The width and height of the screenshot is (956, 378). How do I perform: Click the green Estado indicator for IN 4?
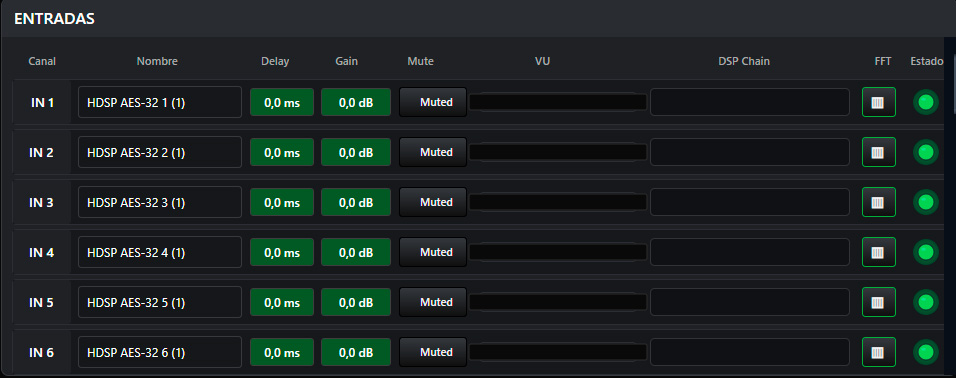pos(926,252)
